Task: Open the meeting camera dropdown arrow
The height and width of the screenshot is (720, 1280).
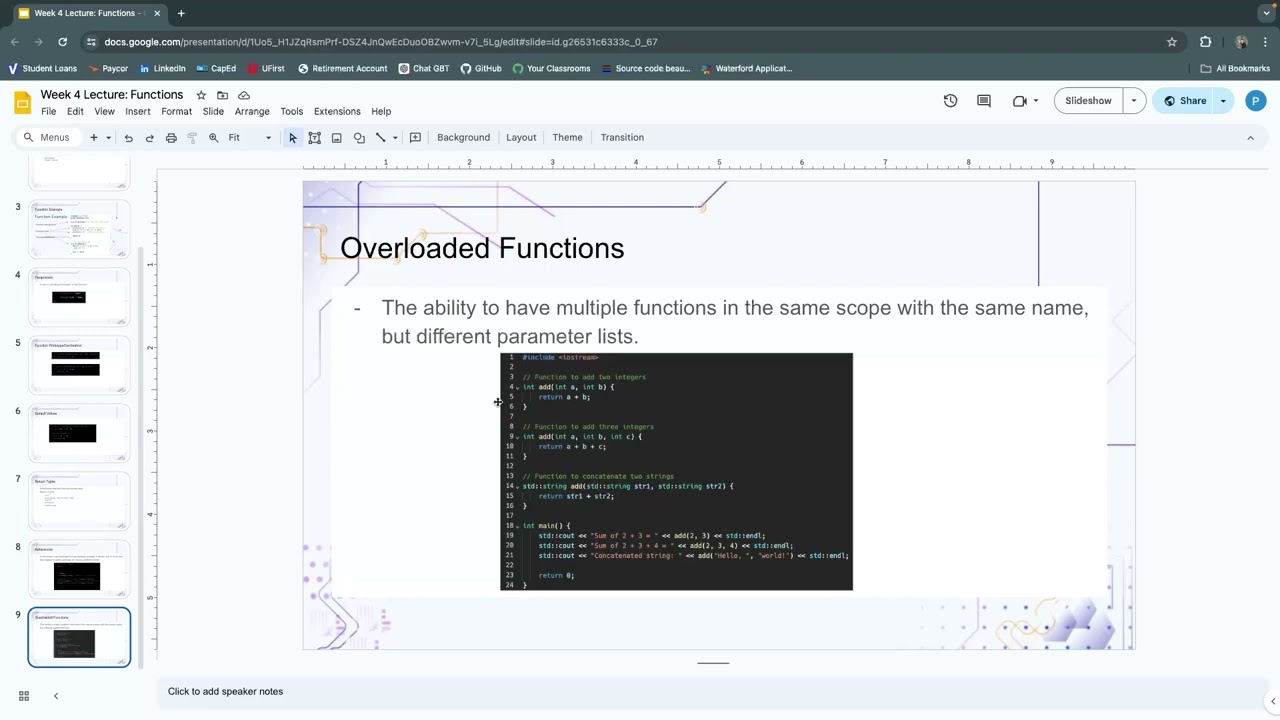Action: (x=1036, y=101)
